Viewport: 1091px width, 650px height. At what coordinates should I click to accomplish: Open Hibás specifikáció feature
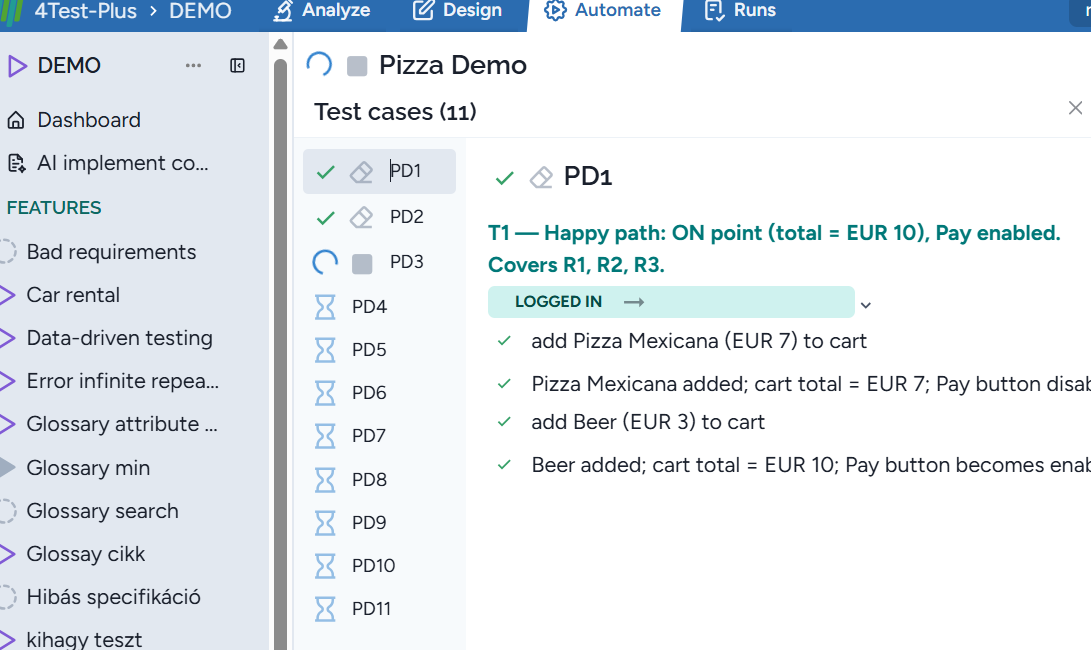click(x=113, y=597)
